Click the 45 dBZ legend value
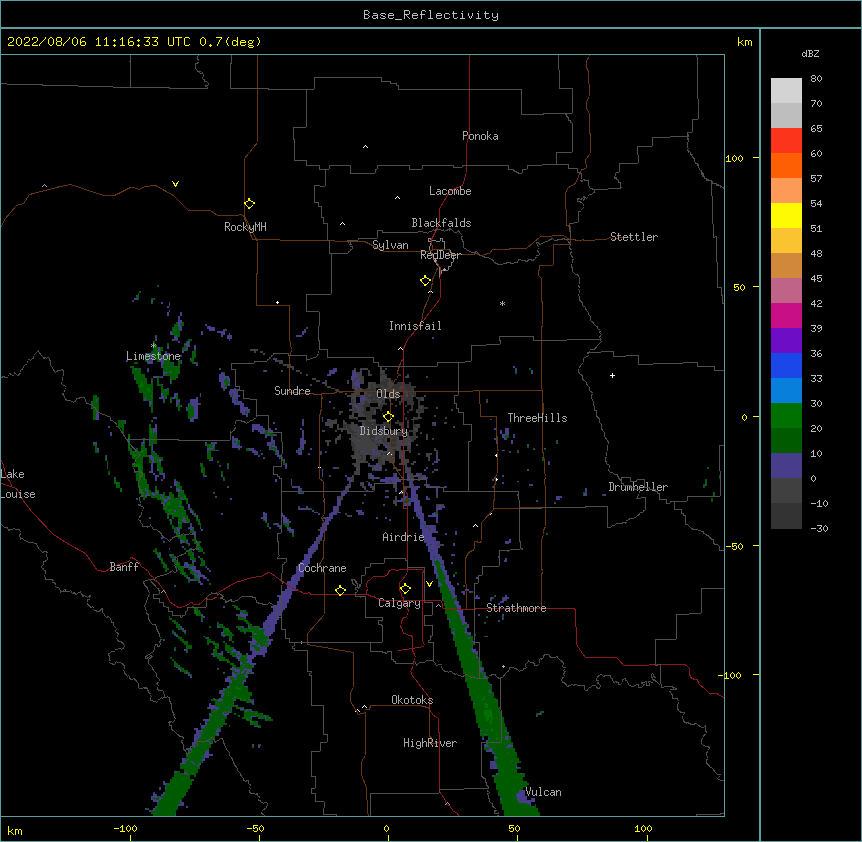The width and height of the screenshot is (862, 842). click(x=816, y=279)
